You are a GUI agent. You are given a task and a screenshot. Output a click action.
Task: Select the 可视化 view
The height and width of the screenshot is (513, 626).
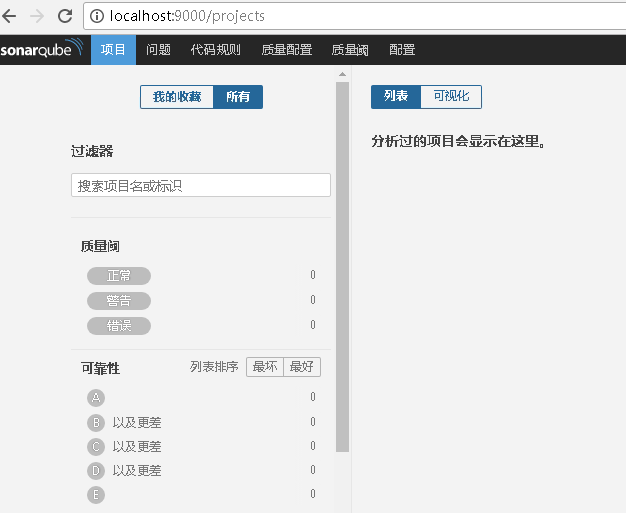point(451,97)
